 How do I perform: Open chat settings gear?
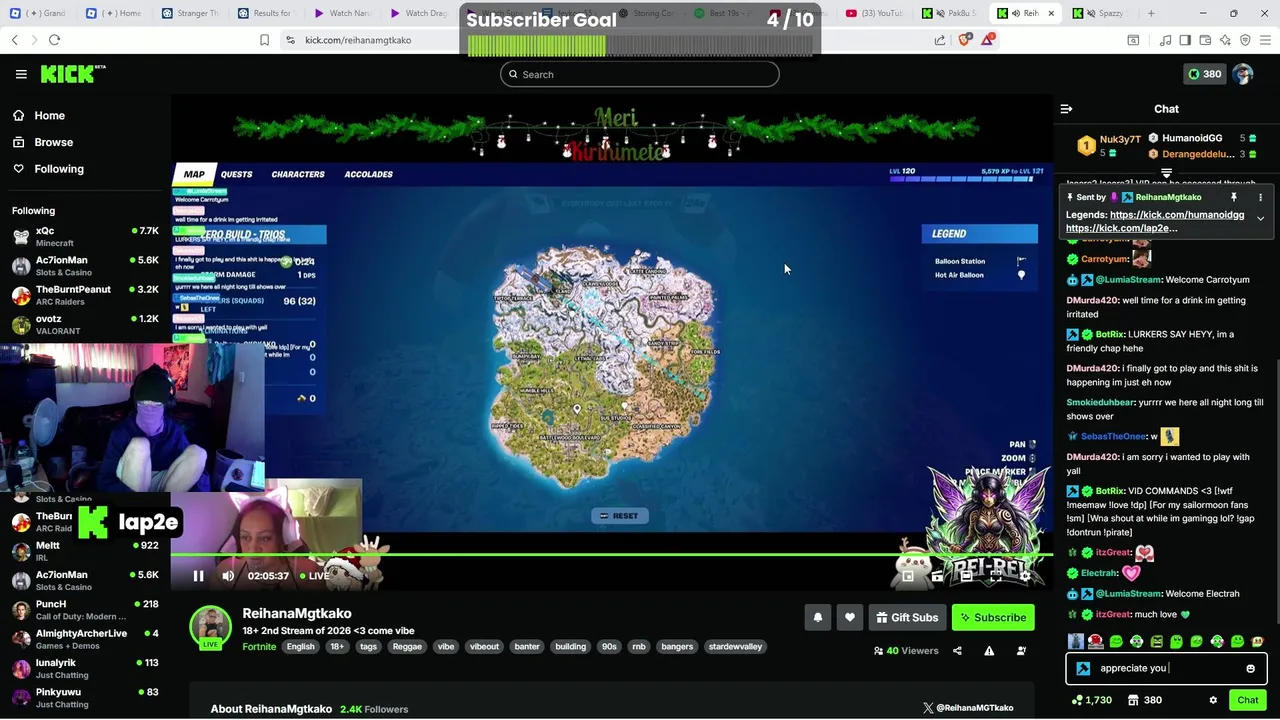click(x=1213, y=701)
